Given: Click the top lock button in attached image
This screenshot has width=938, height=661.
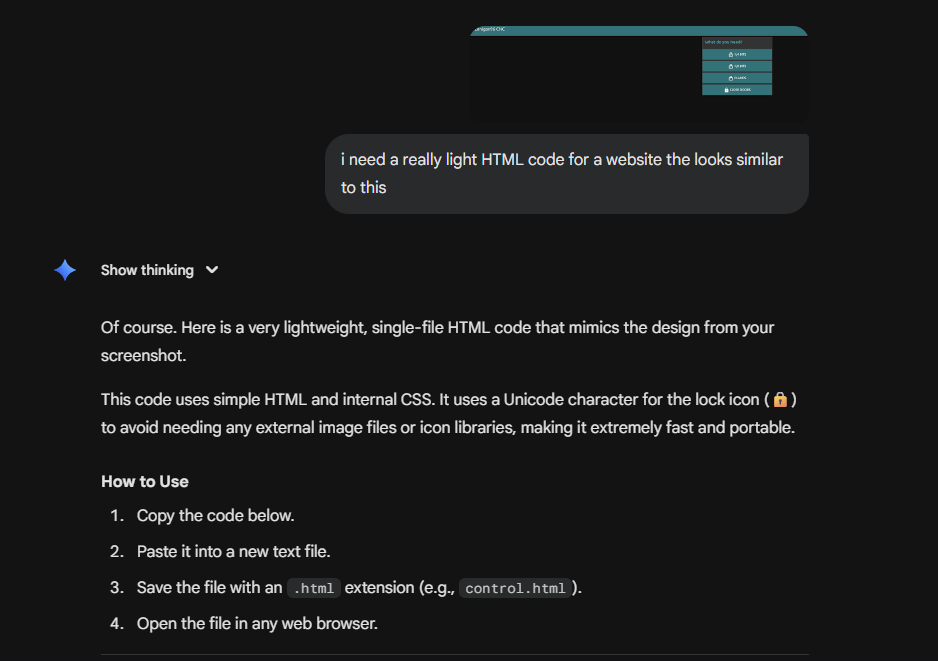Looking at the screenshot, I should [737, 54].
